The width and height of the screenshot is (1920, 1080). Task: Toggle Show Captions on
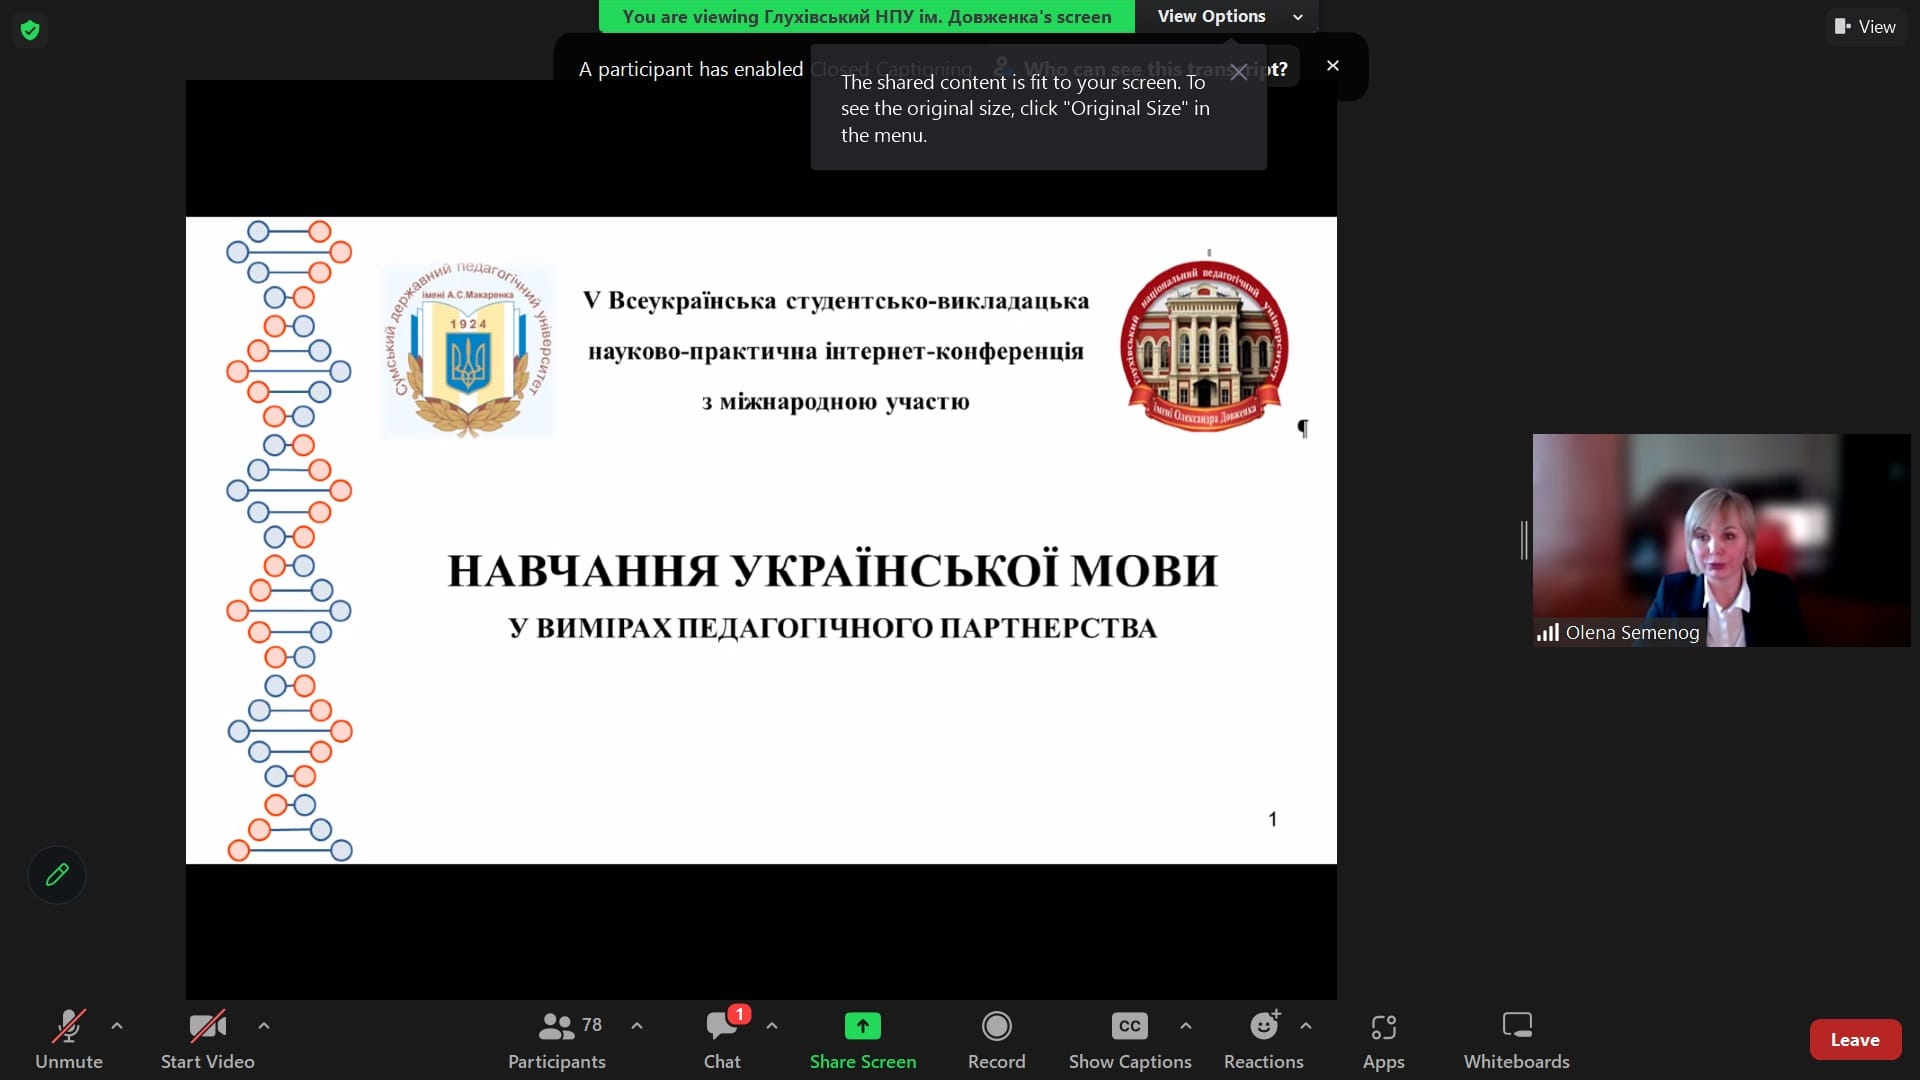click(x=1129, y=1039)
